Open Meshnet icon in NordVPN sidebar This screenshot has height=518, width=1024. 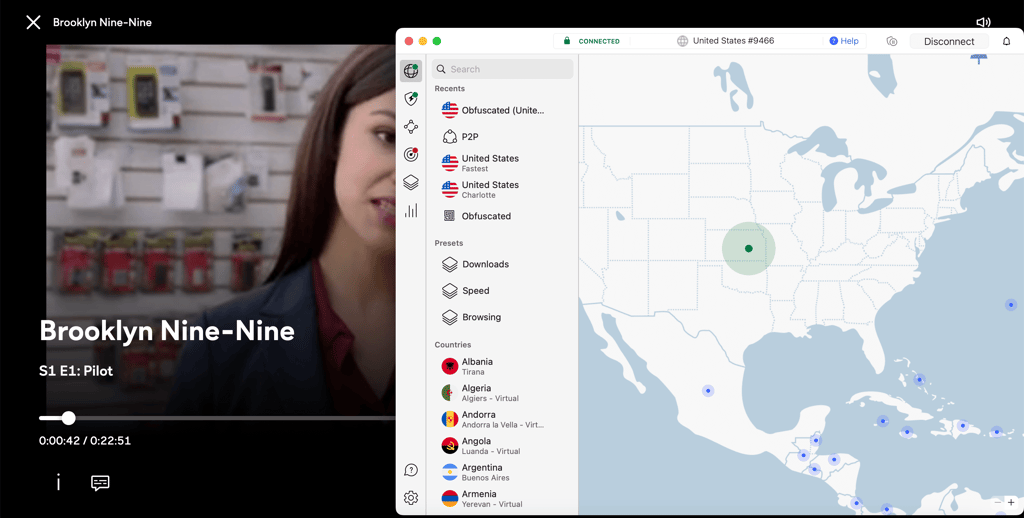(411, 127)
